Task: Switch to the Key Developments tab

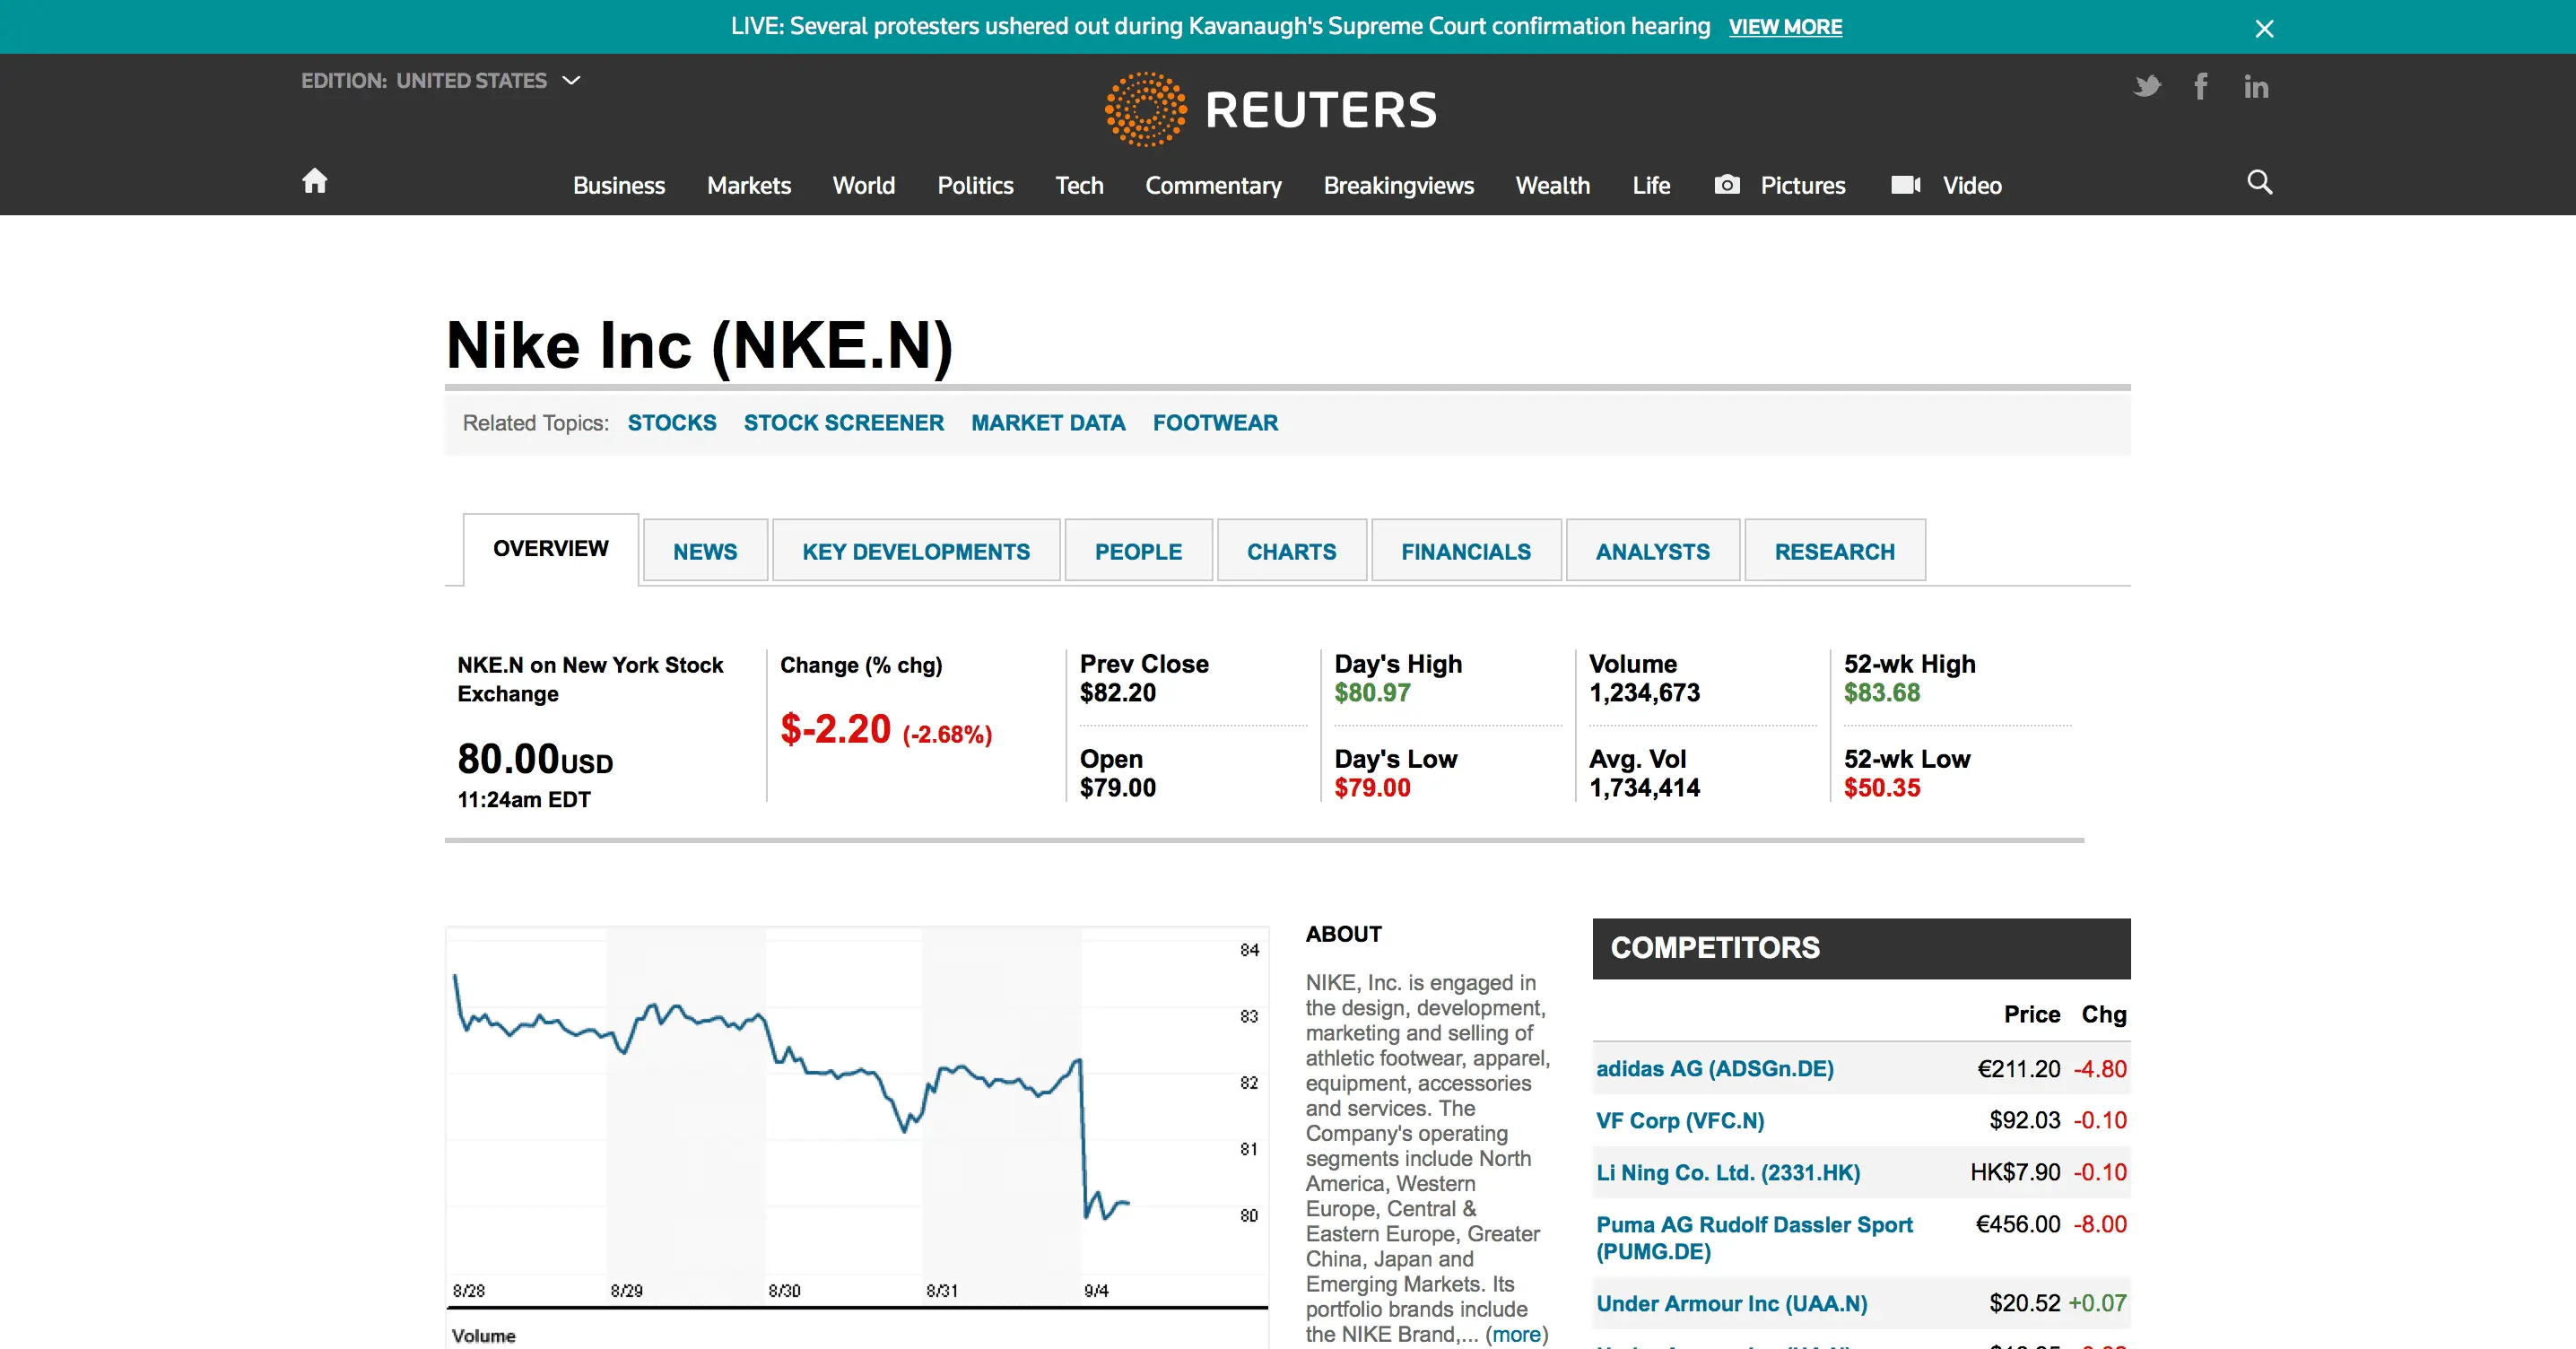Action: tap(915, 551)
